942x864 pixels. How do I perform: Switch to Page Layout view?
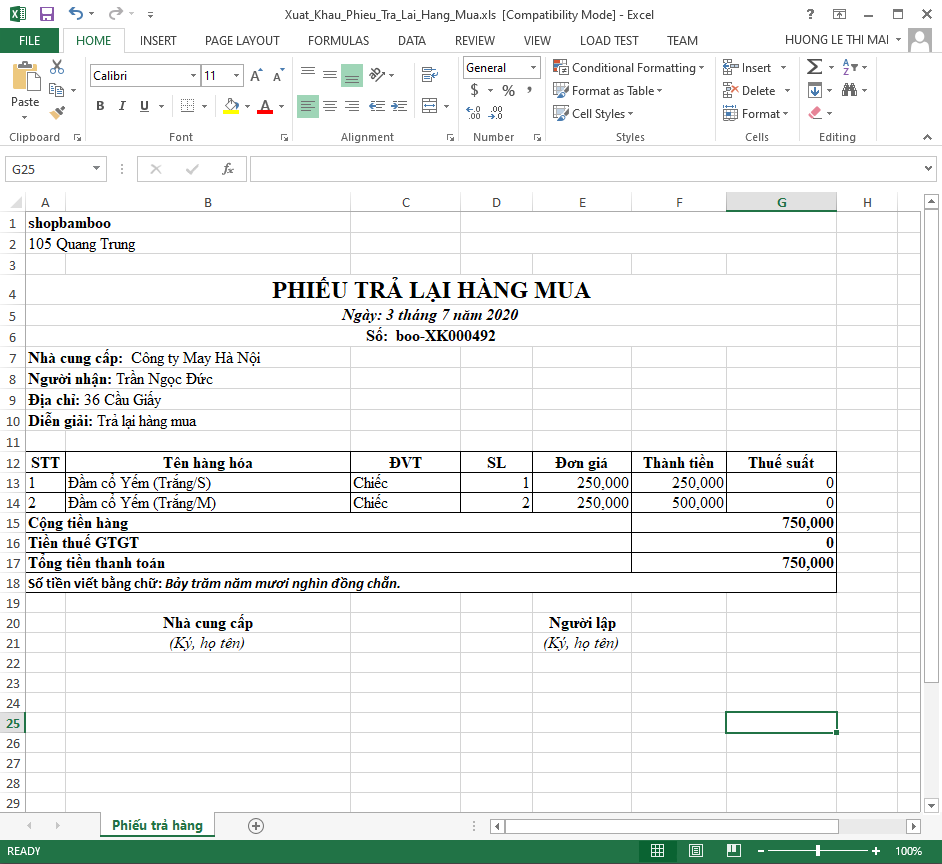click(x=696, y=851)
